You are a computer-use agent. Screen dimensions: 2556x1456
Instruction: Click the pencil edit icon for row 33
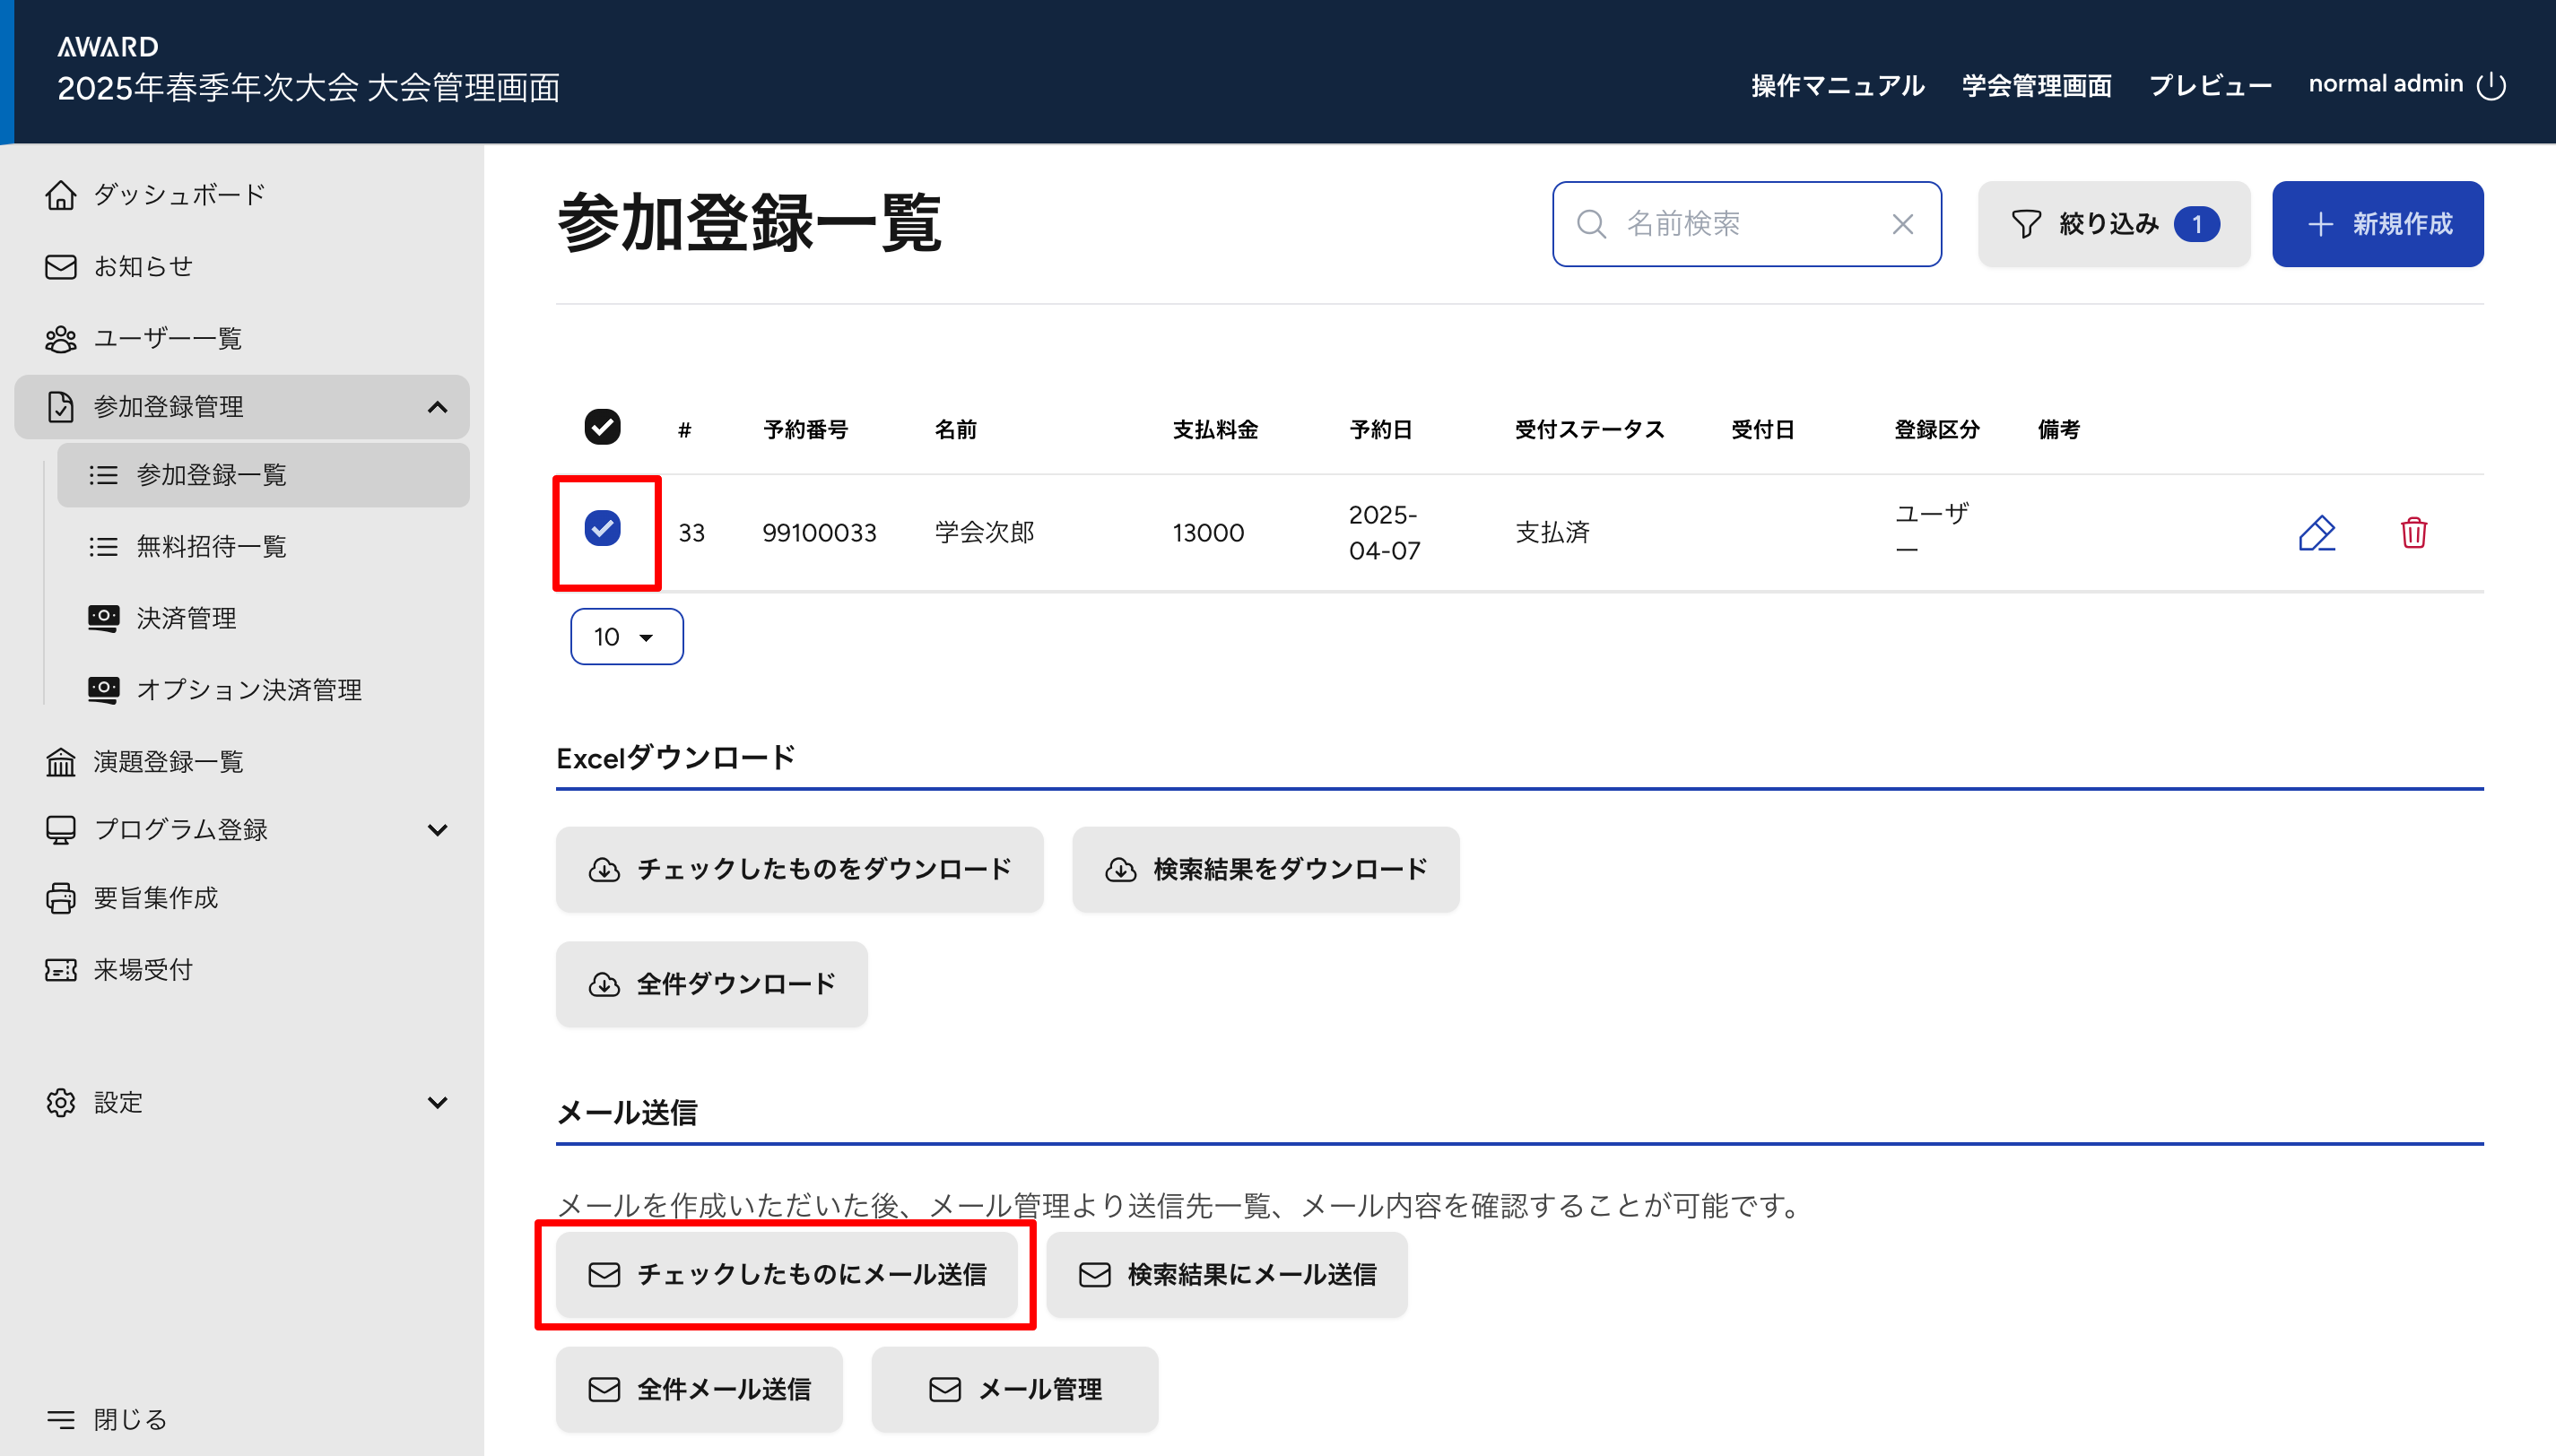[x=2316, y=533]
